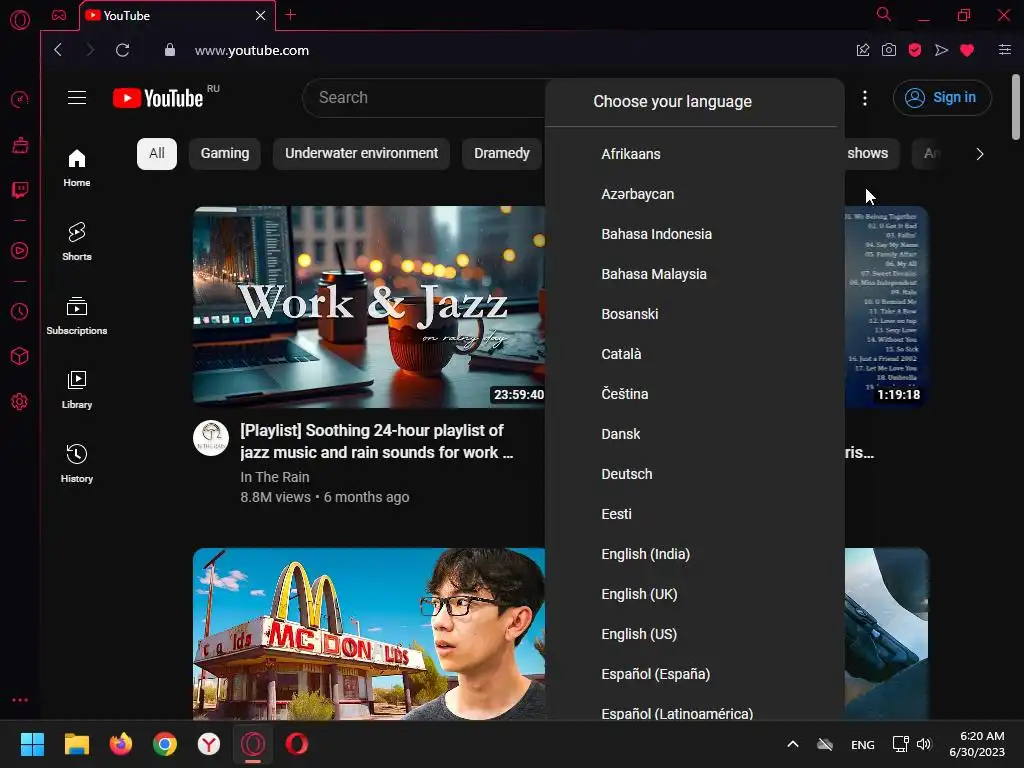
Task: Go back to previous page
Action: (x=58, y=50)
